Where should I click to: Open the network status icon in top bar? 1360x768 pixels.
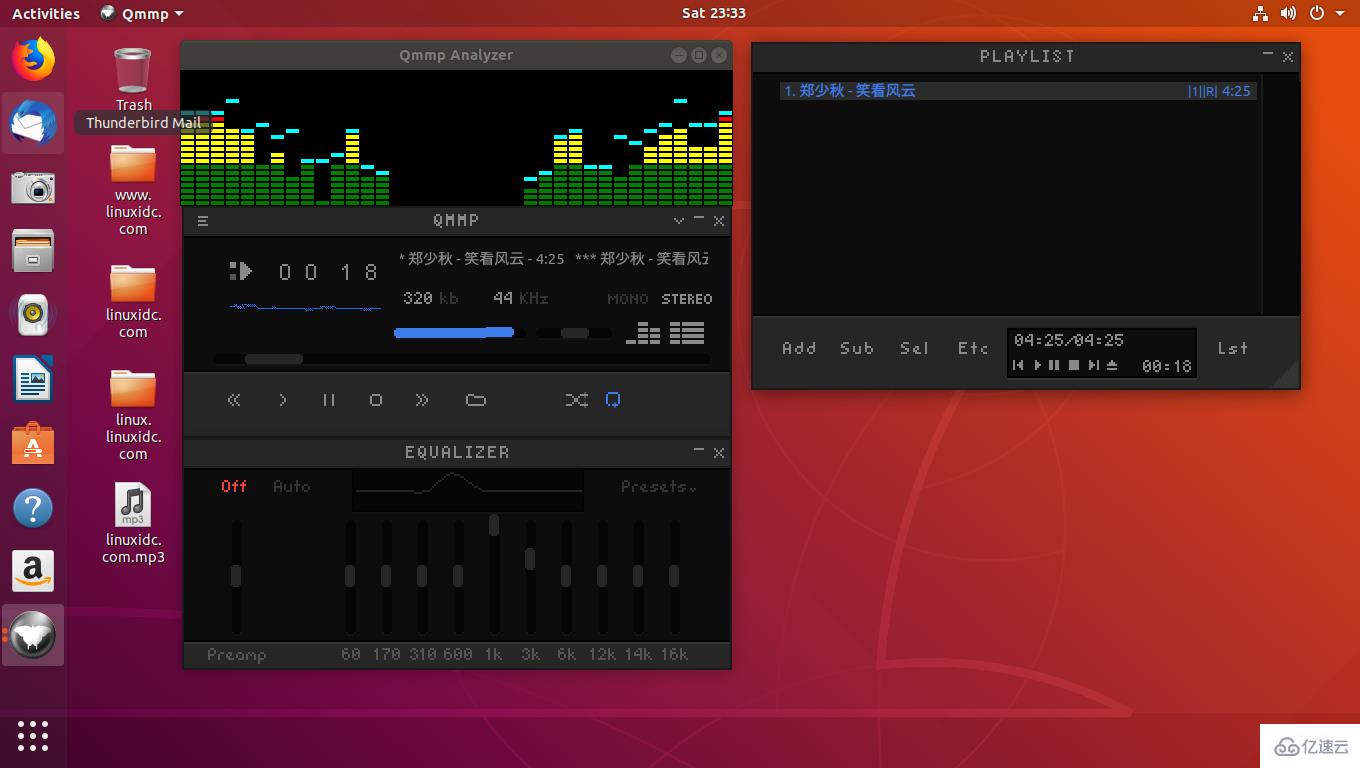[x=1260, y=13]
